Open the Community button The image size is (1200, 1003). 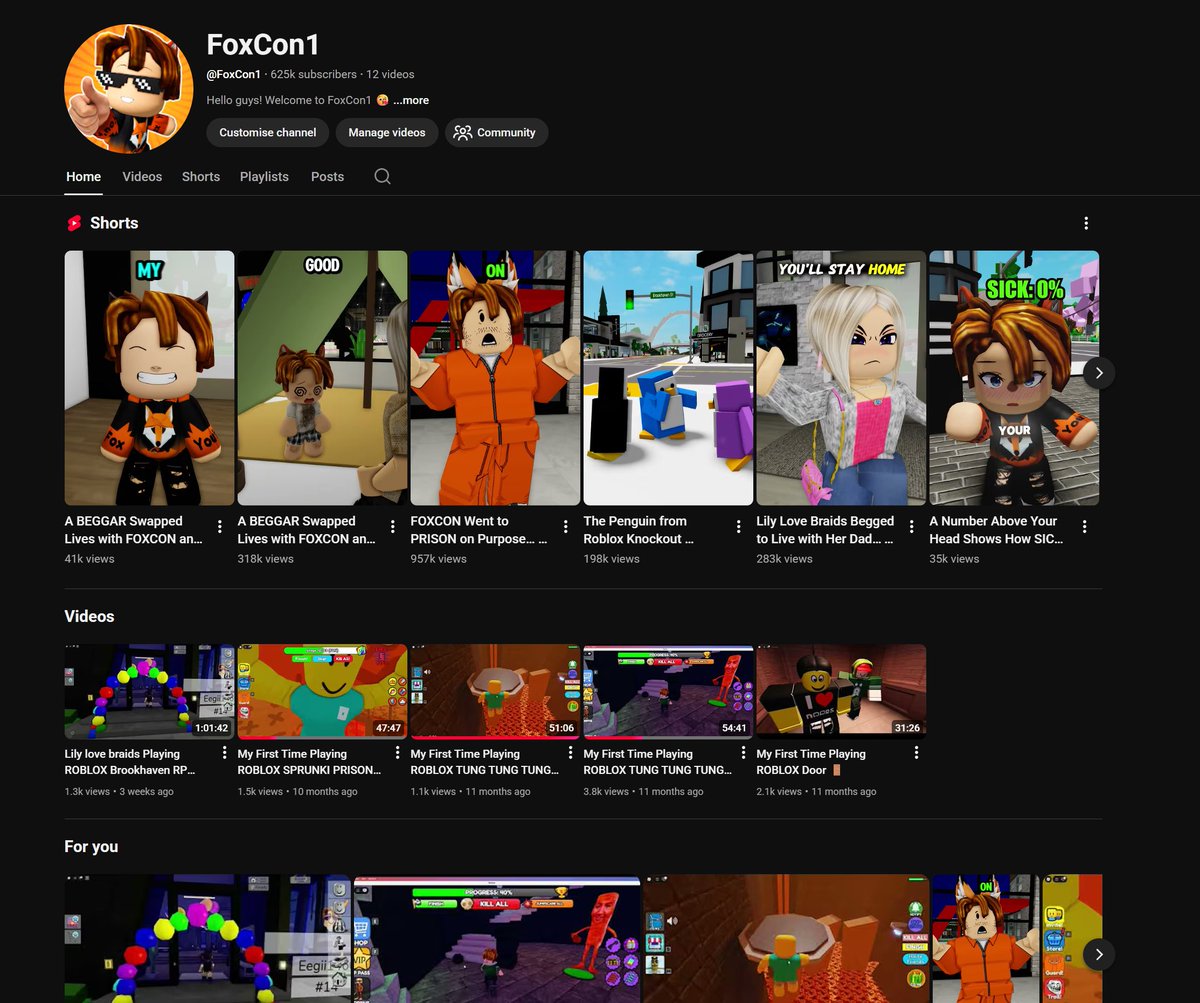(x=496, y=132)
